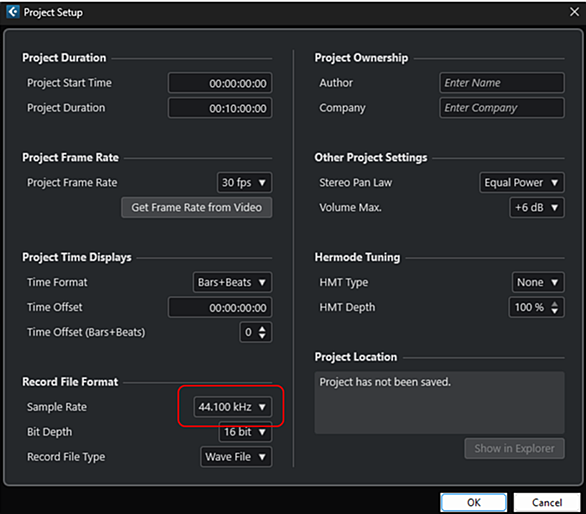Click Get Frame Rate from Video button

[197, 207]
